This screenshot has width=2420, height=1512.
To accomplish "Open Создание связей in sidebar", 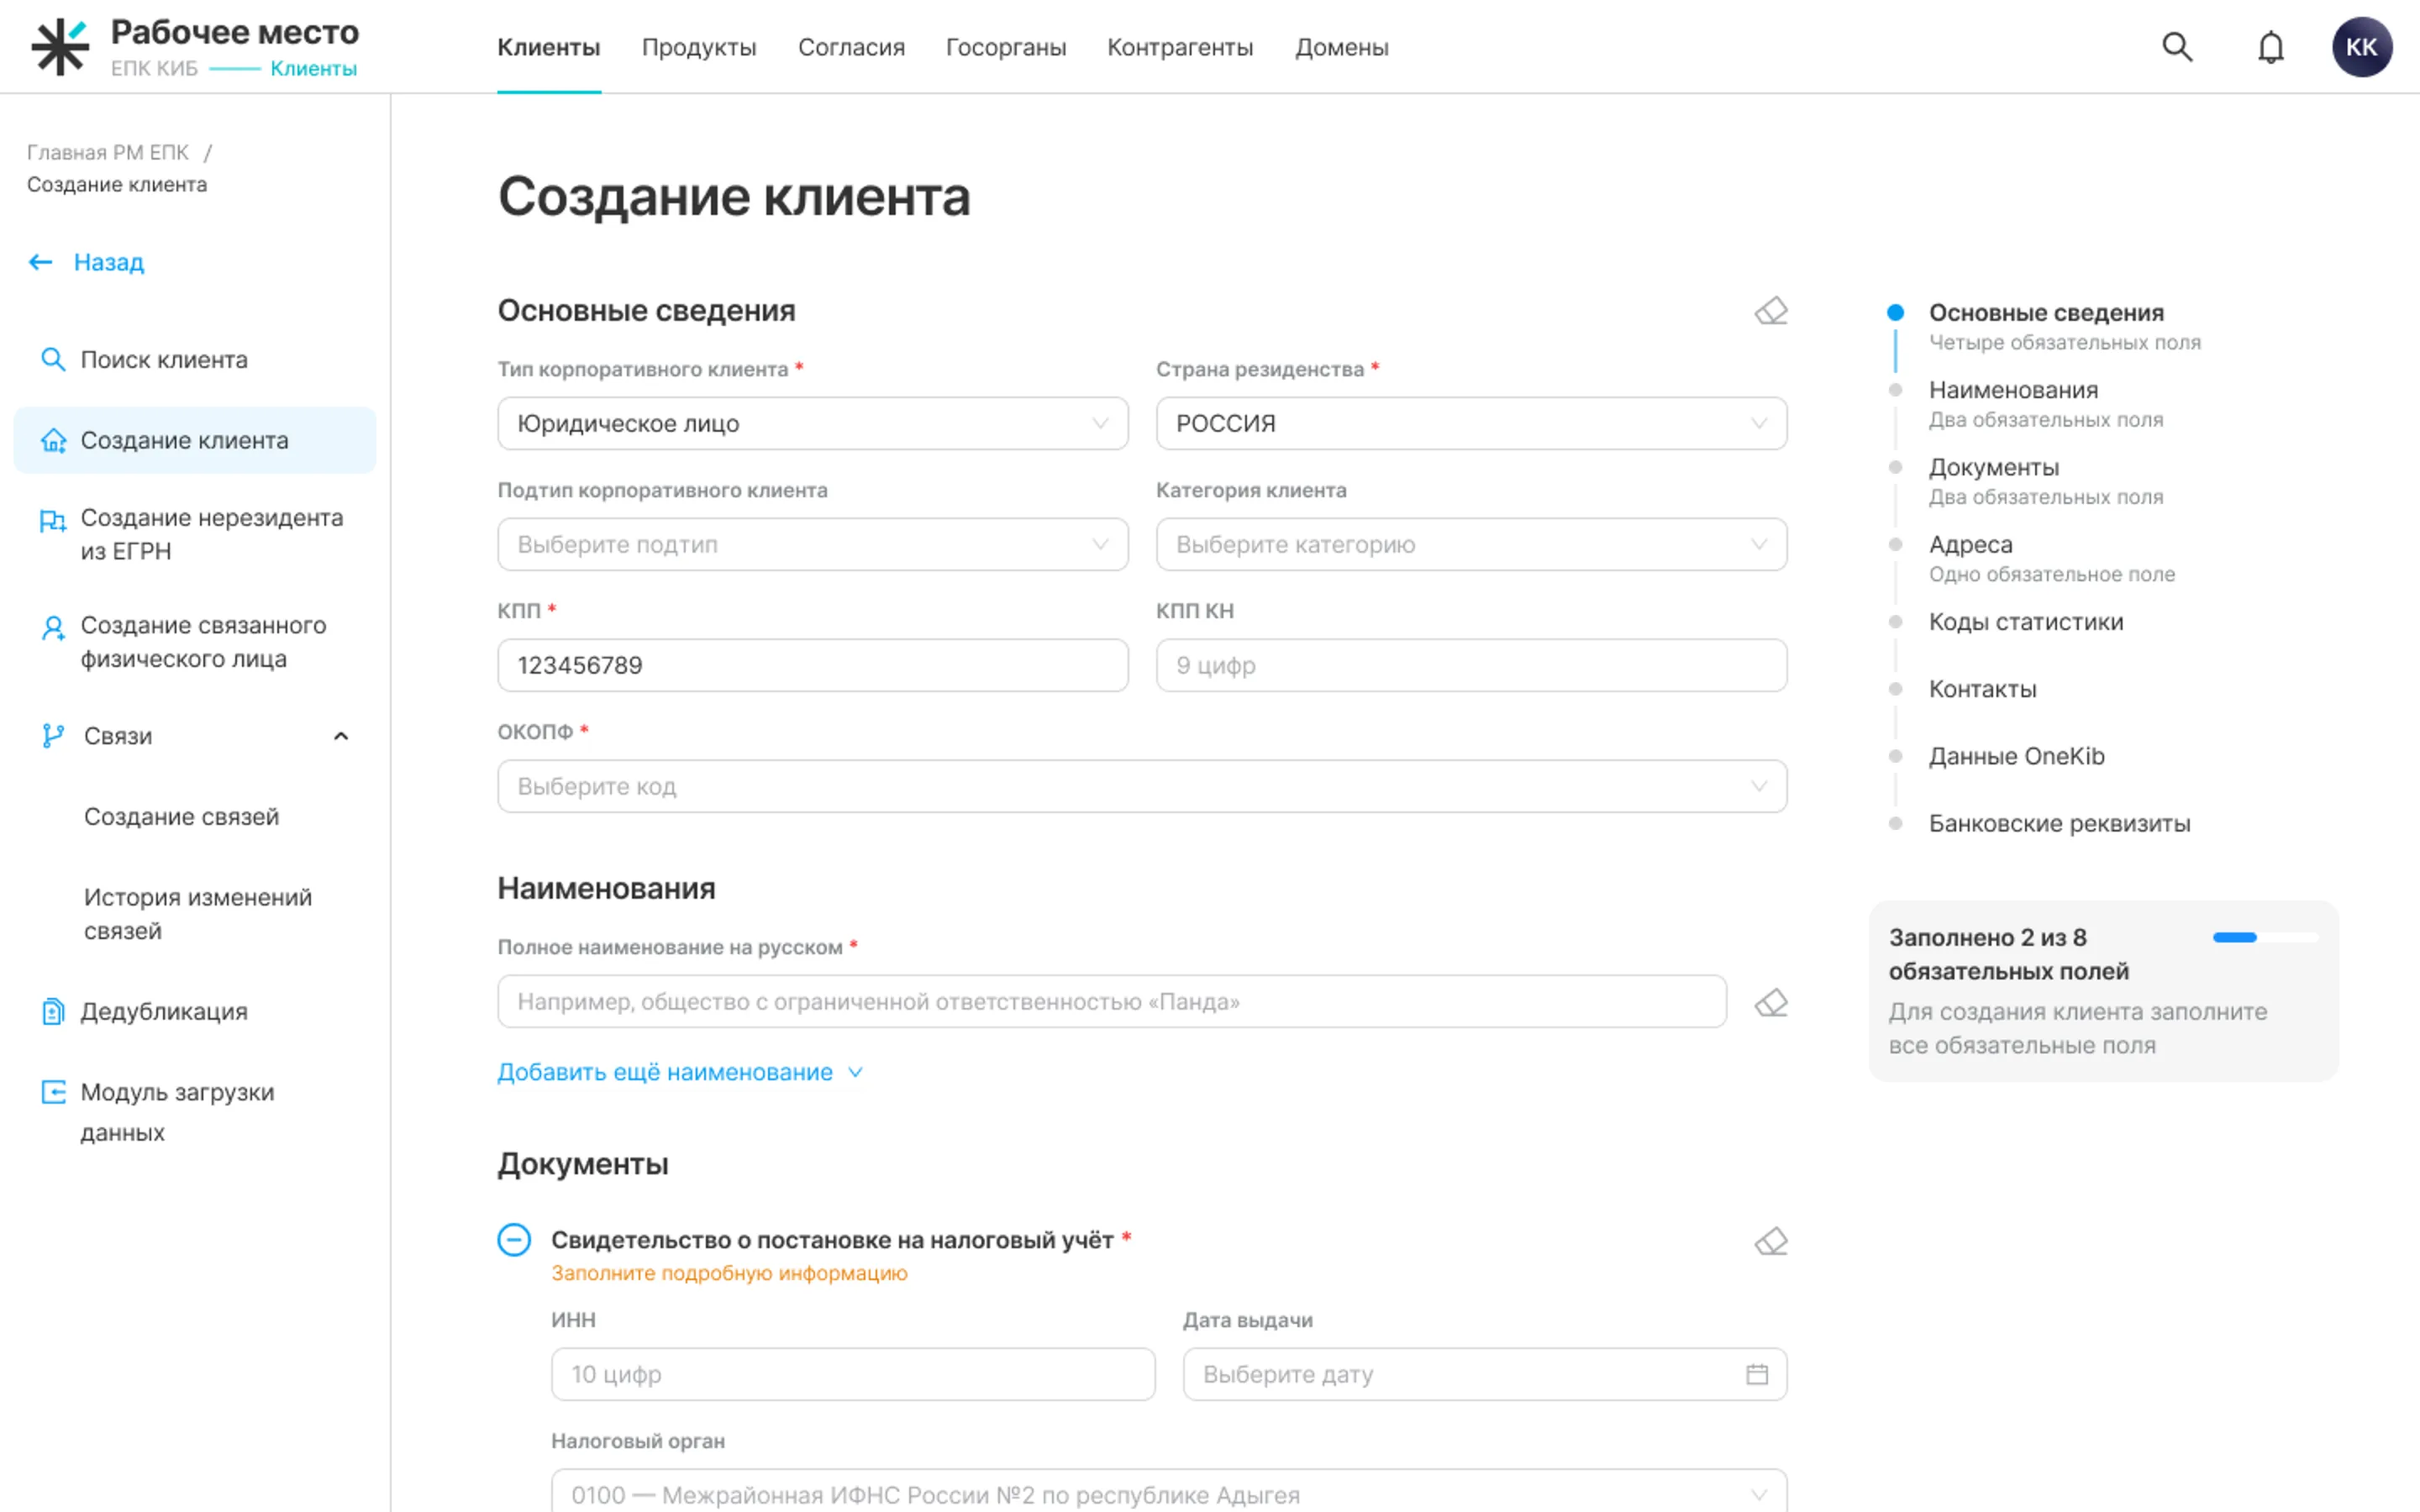I will 181,817.
